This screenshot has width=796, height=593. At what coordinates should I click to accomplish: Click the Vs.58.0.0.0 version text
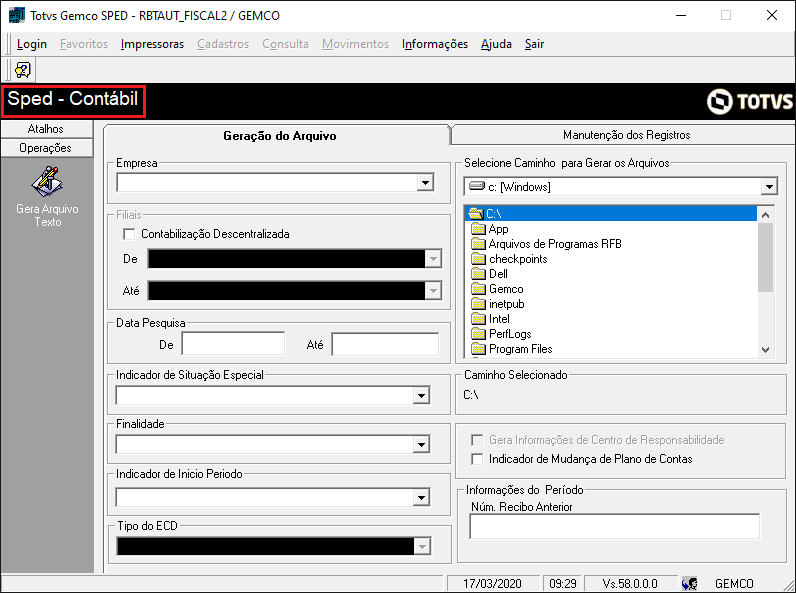[630, 584]
